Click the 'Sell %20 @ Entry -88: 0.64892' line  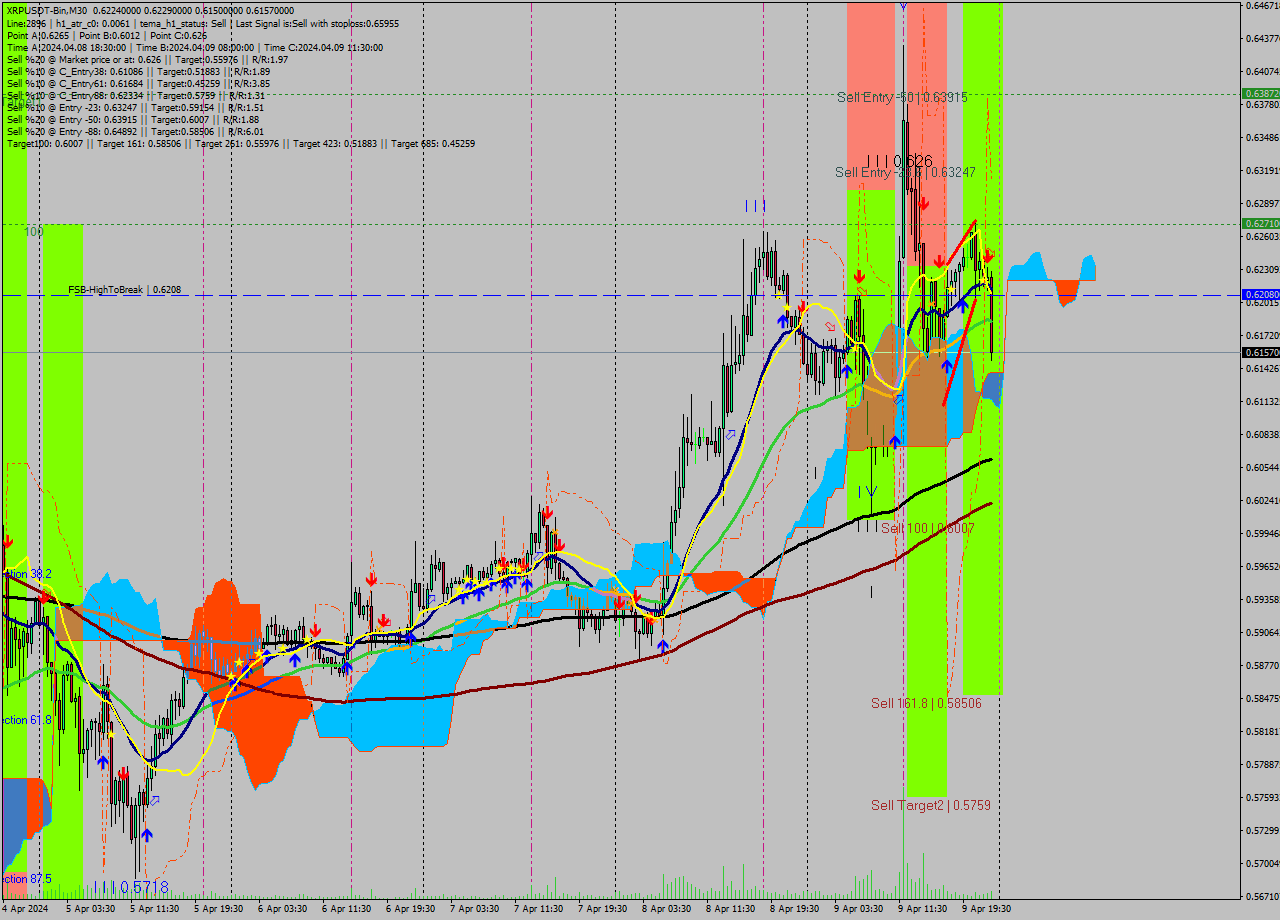135,131
